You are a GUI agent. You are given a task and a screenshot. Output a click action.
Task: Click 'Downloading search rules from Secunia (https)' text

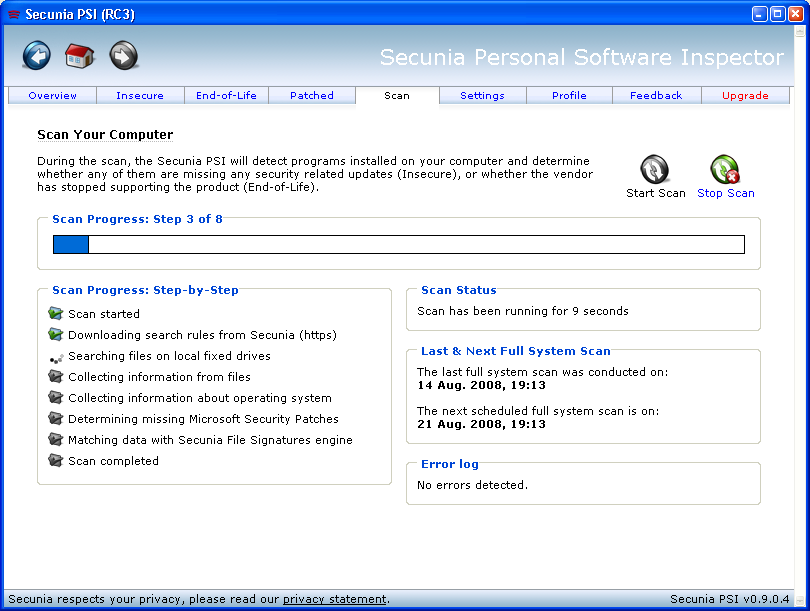[202, 335]
